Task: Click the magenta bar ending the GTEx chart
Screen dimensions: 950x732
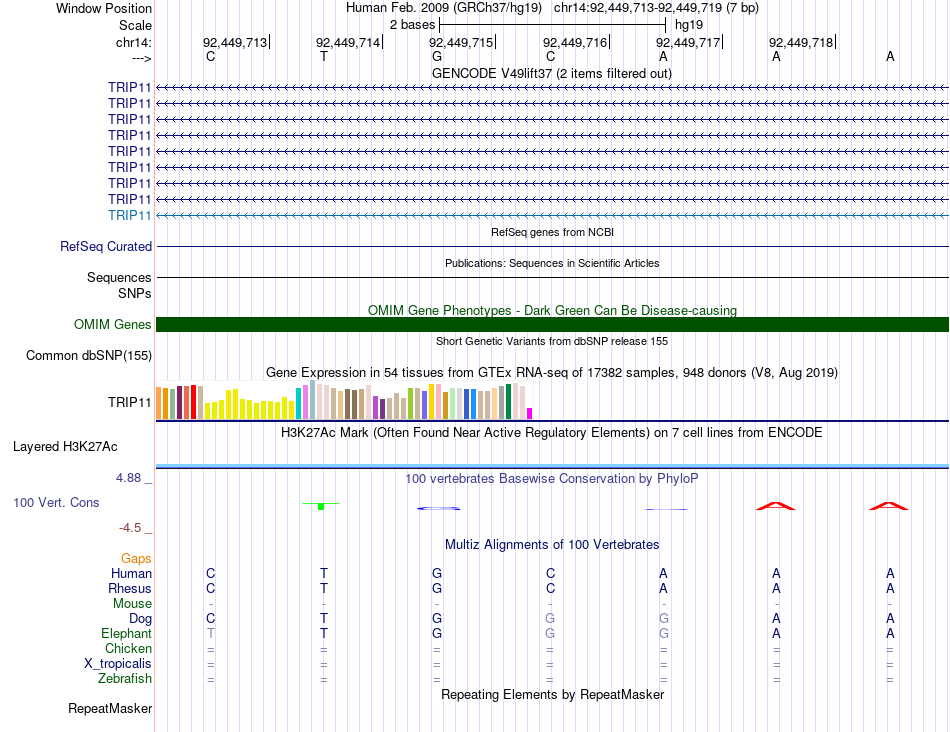Action: pos(530,413)
